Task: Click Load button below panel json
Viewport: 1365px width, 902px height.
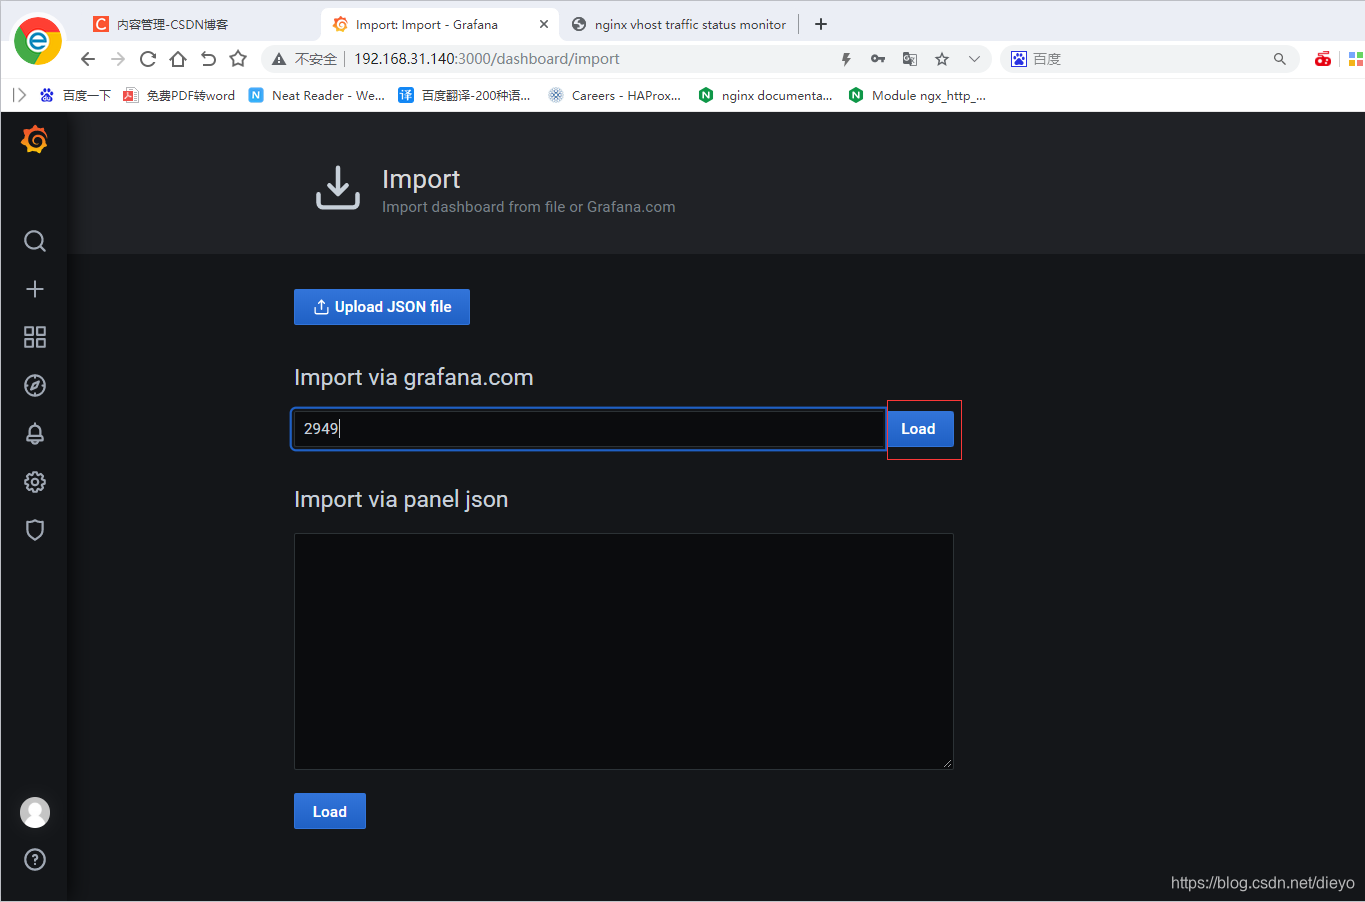Action: (330, 811)
